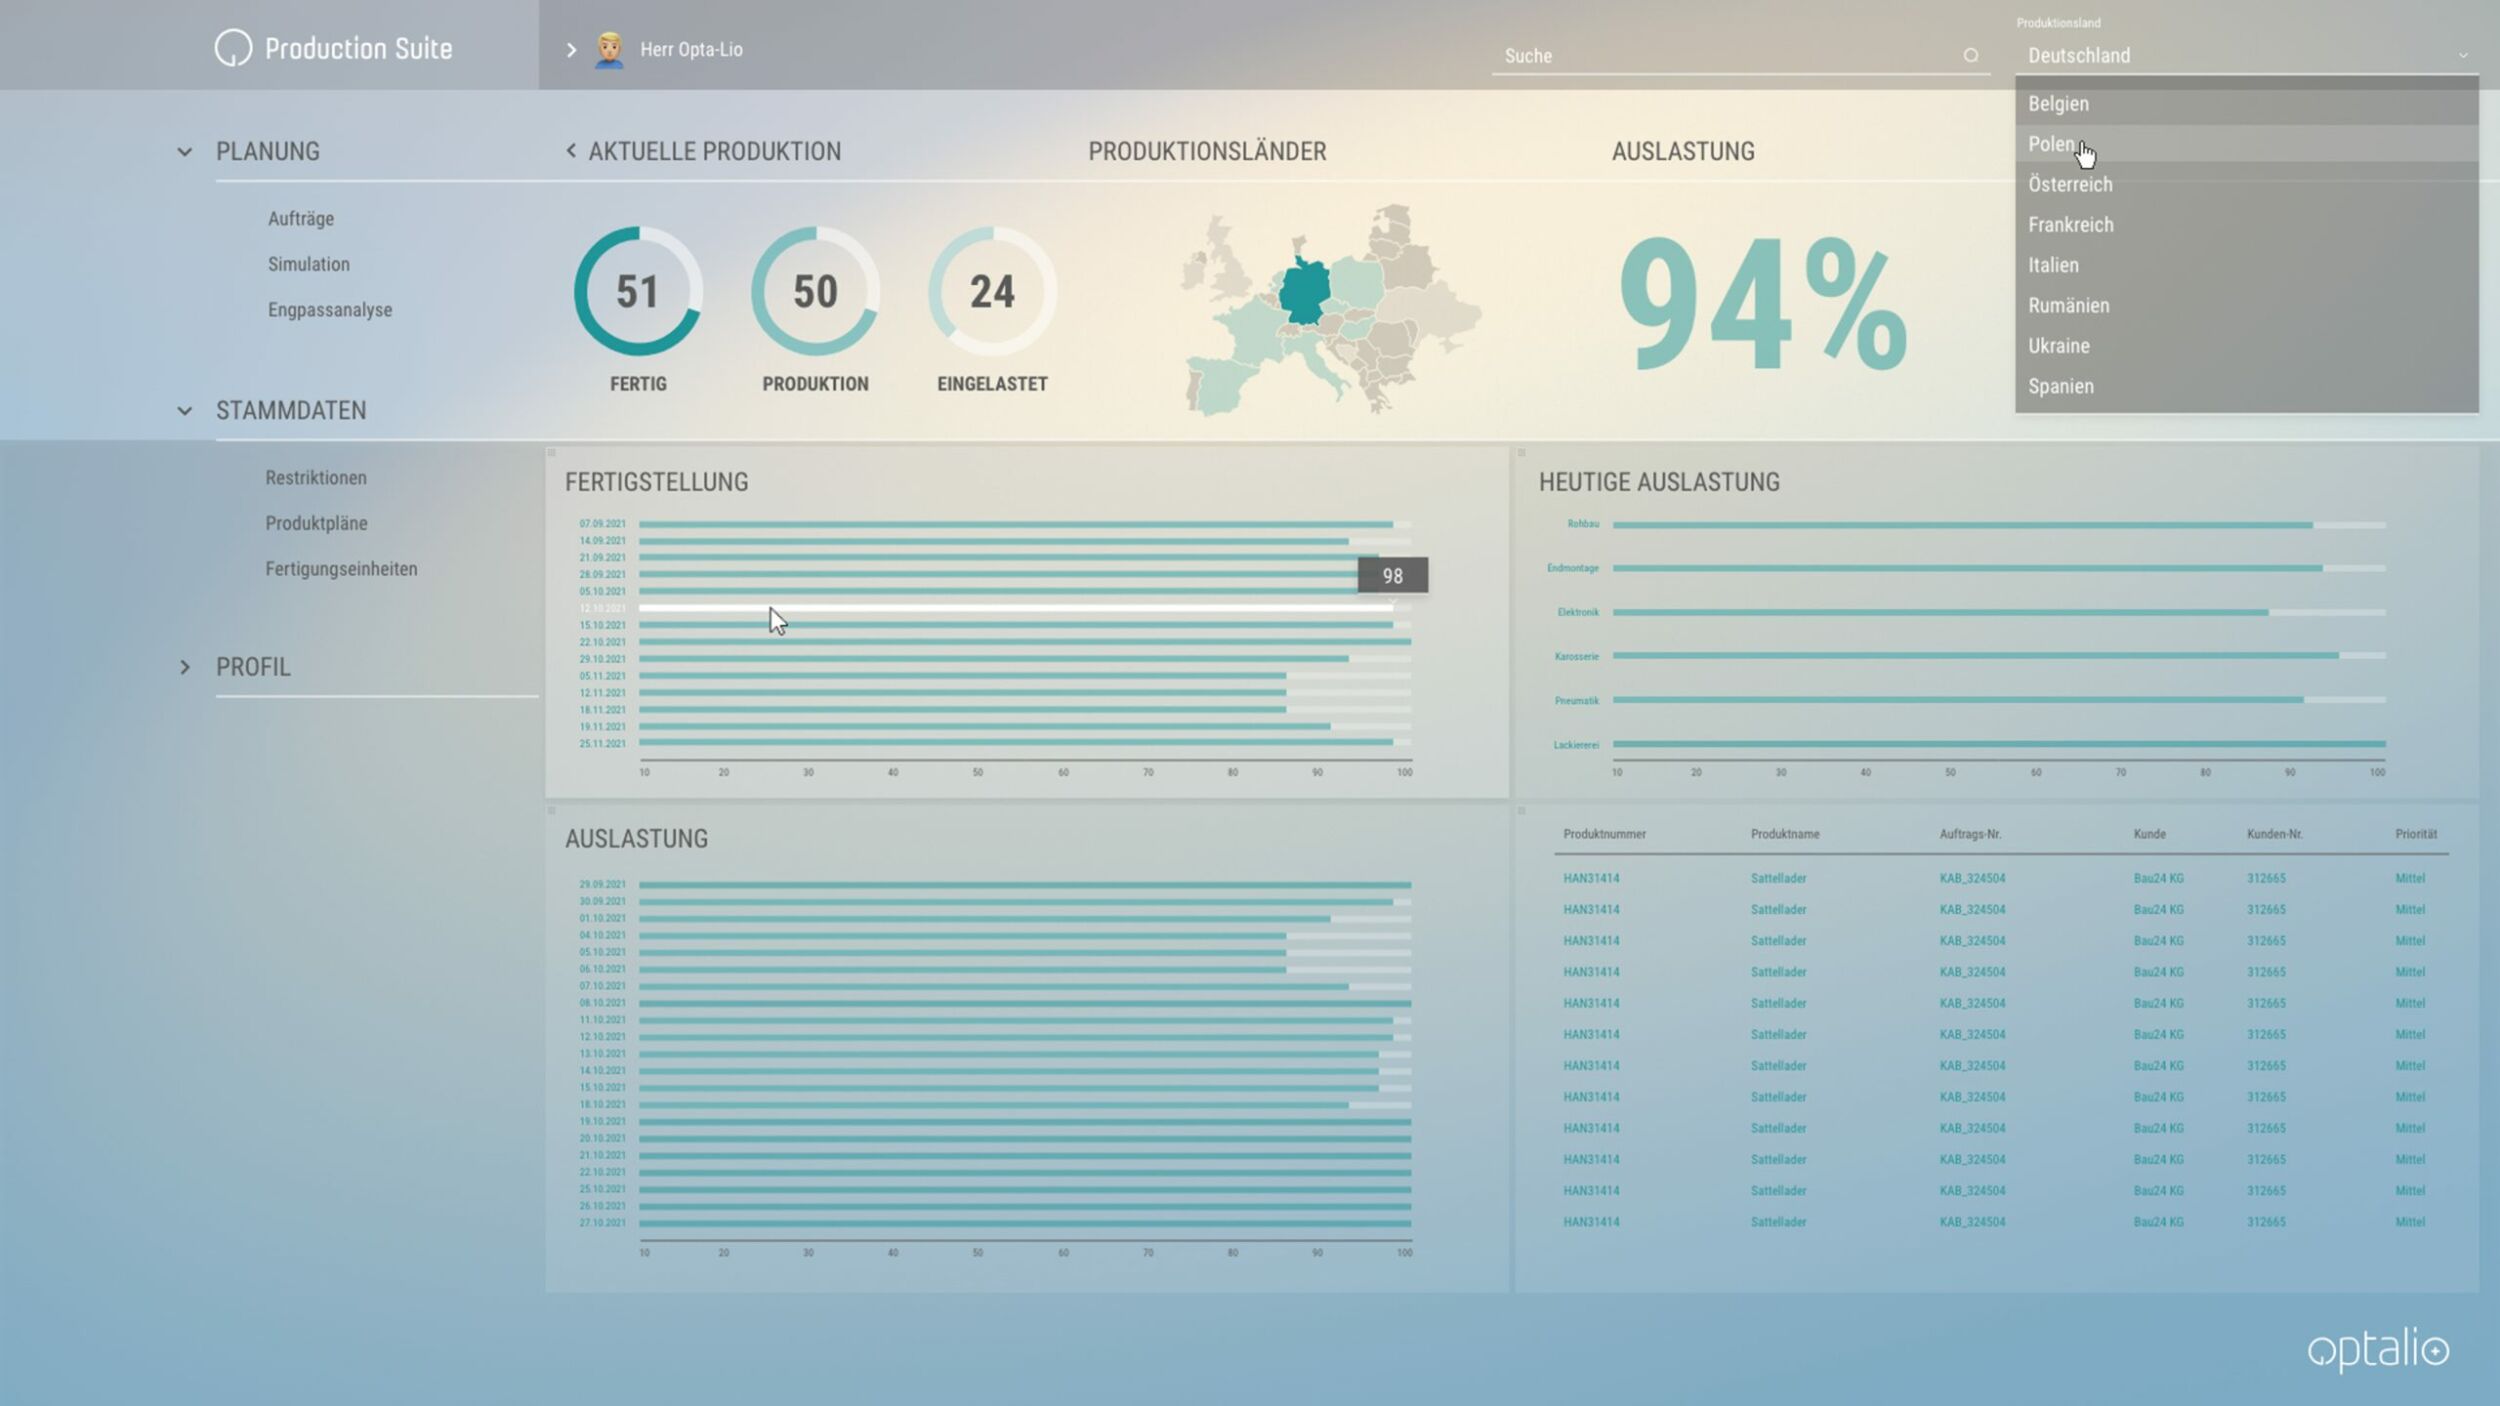Click the Herr Opta-Lio user avatar
2500x1406 pixels.
[x=609, y=49]
